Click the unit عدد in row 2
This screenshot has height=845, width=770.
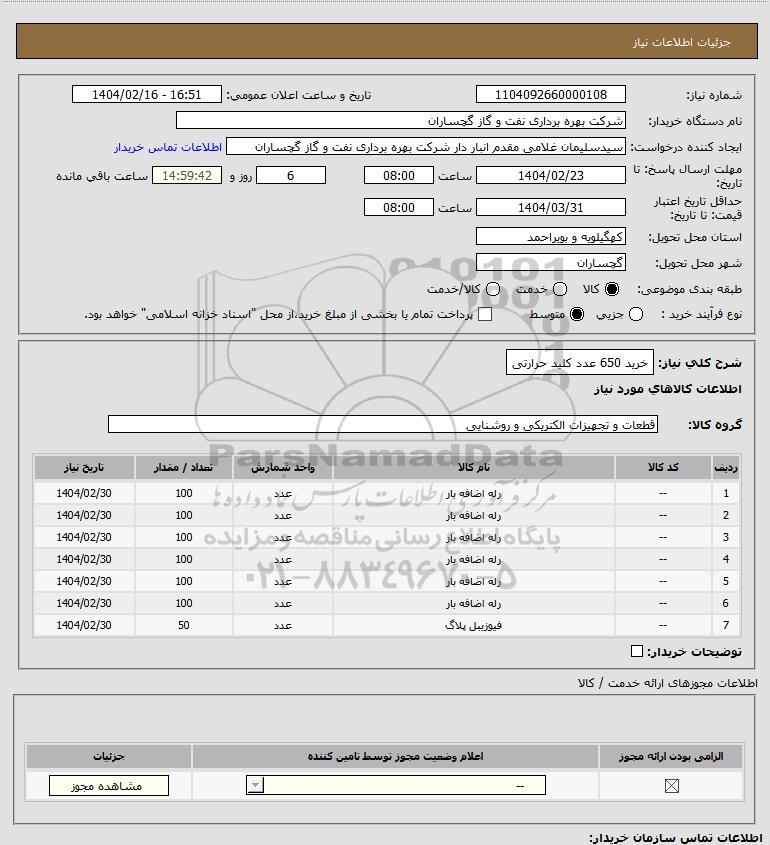coord(283,516)
